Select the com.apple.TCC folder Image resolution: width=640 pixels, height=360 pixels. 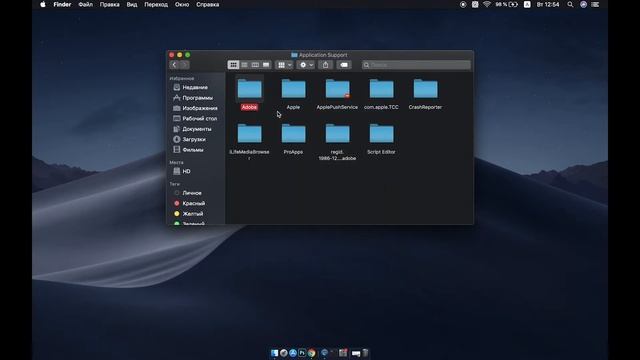coord(381,94)
